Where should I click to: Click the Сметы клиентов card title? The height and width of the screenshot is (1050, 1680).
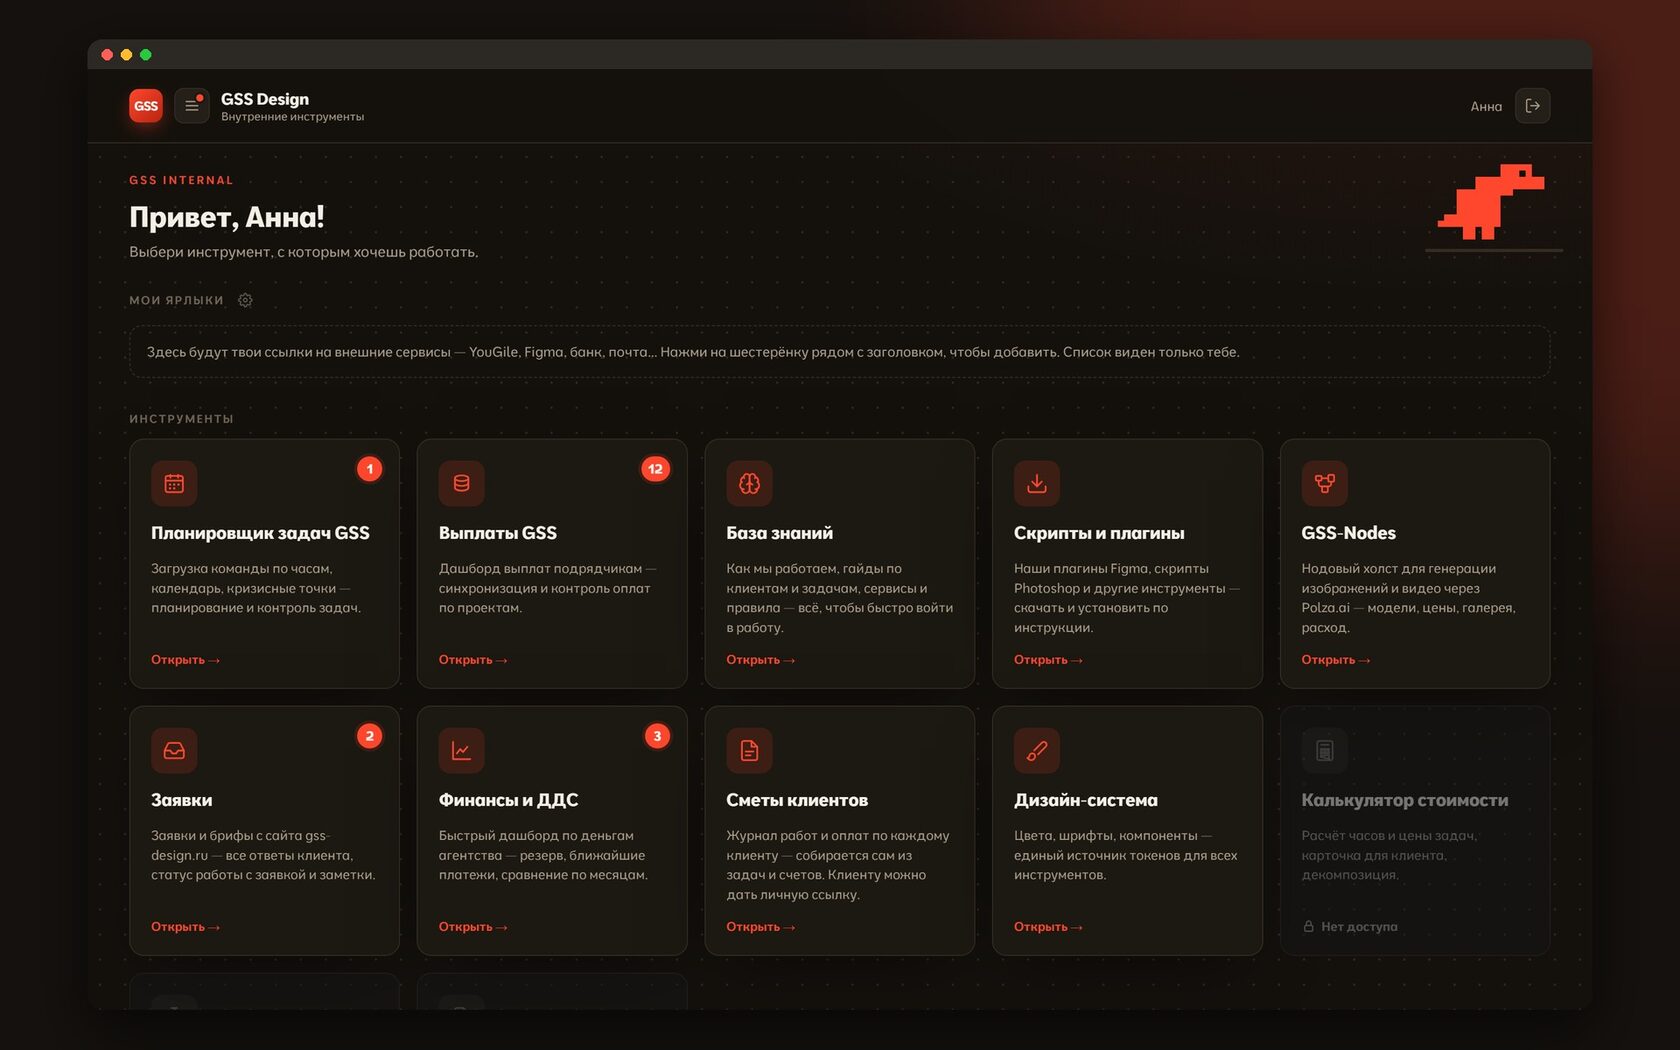coord(797,800)
